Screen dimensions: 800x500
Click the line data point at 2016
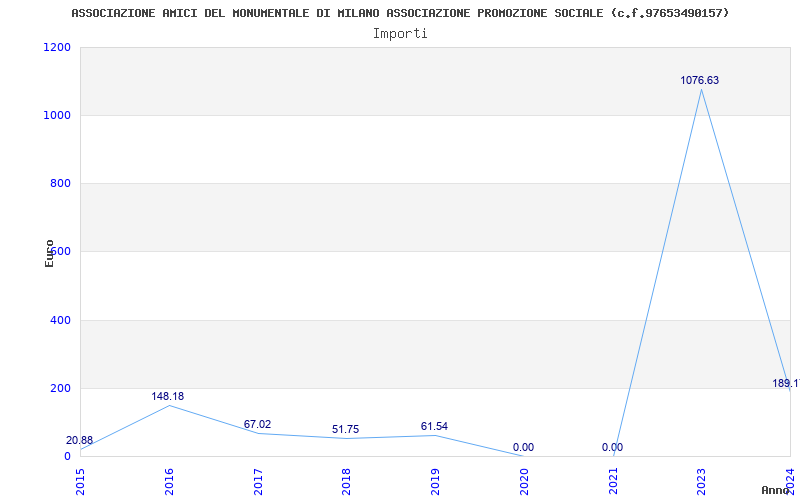(x=169, y=406)
